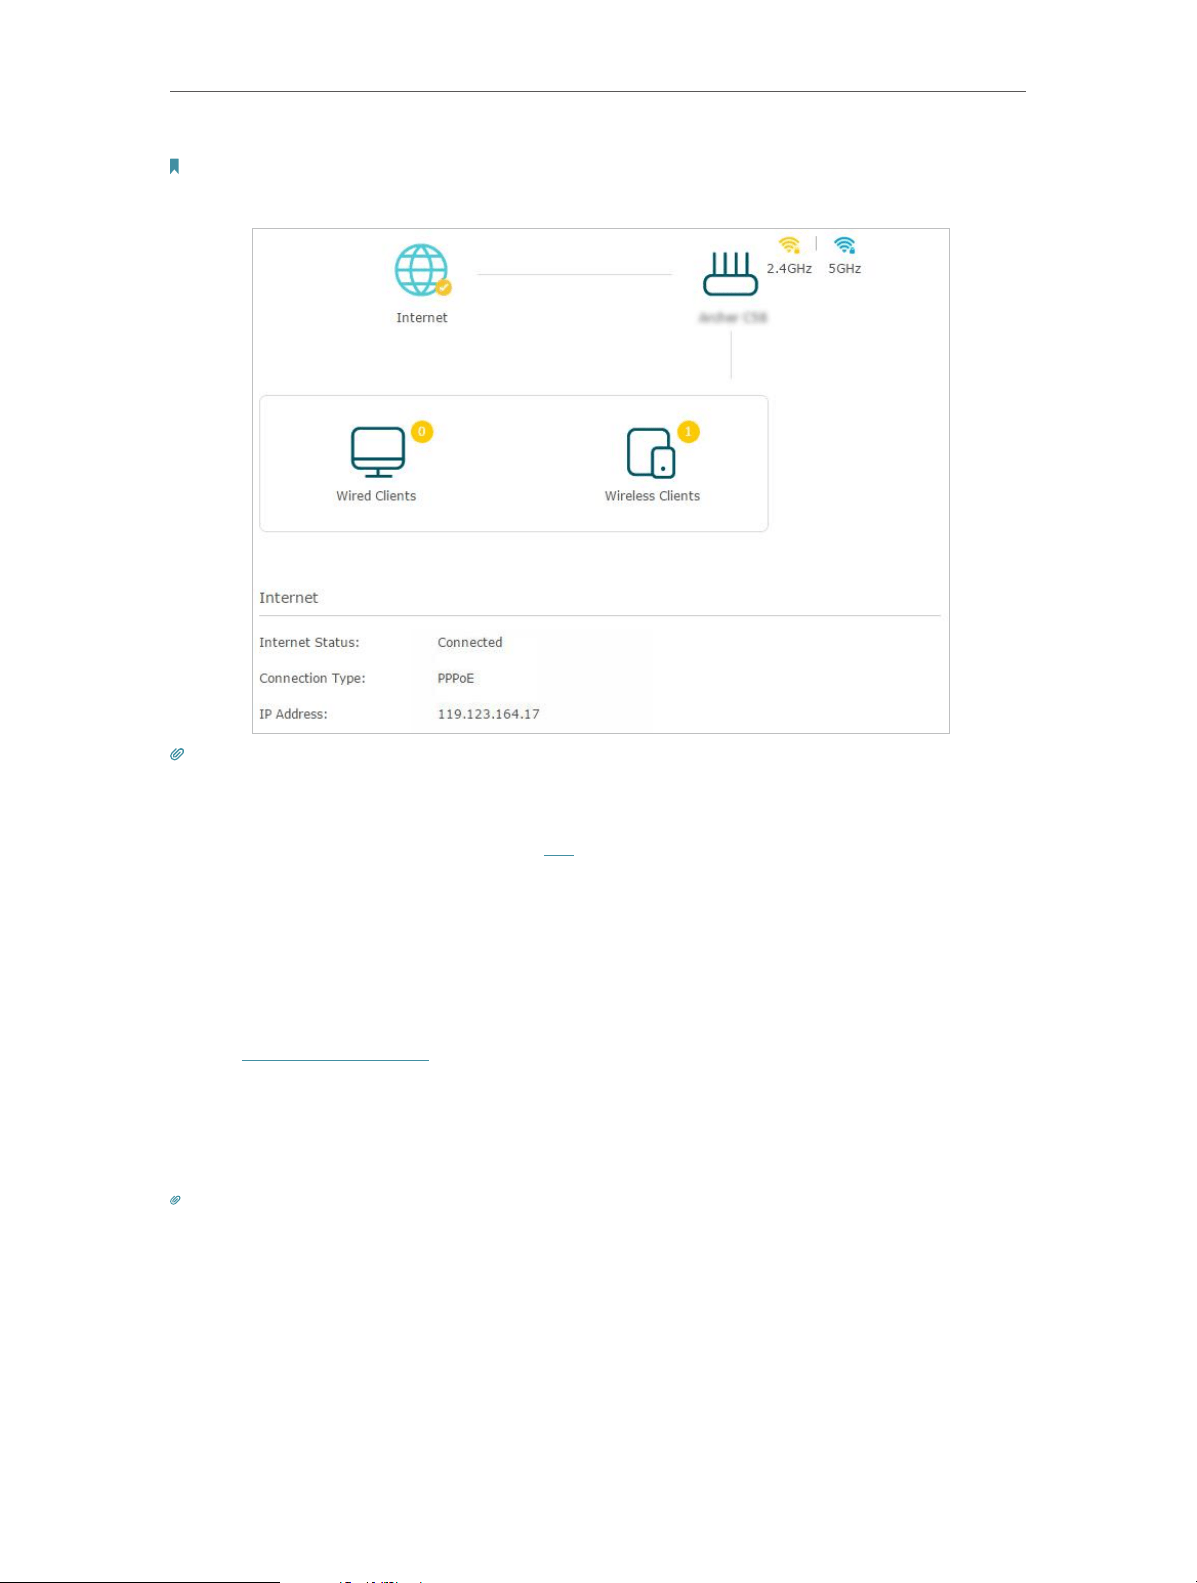Click the Wireless Clients count badge 1

tap(688, 432)
